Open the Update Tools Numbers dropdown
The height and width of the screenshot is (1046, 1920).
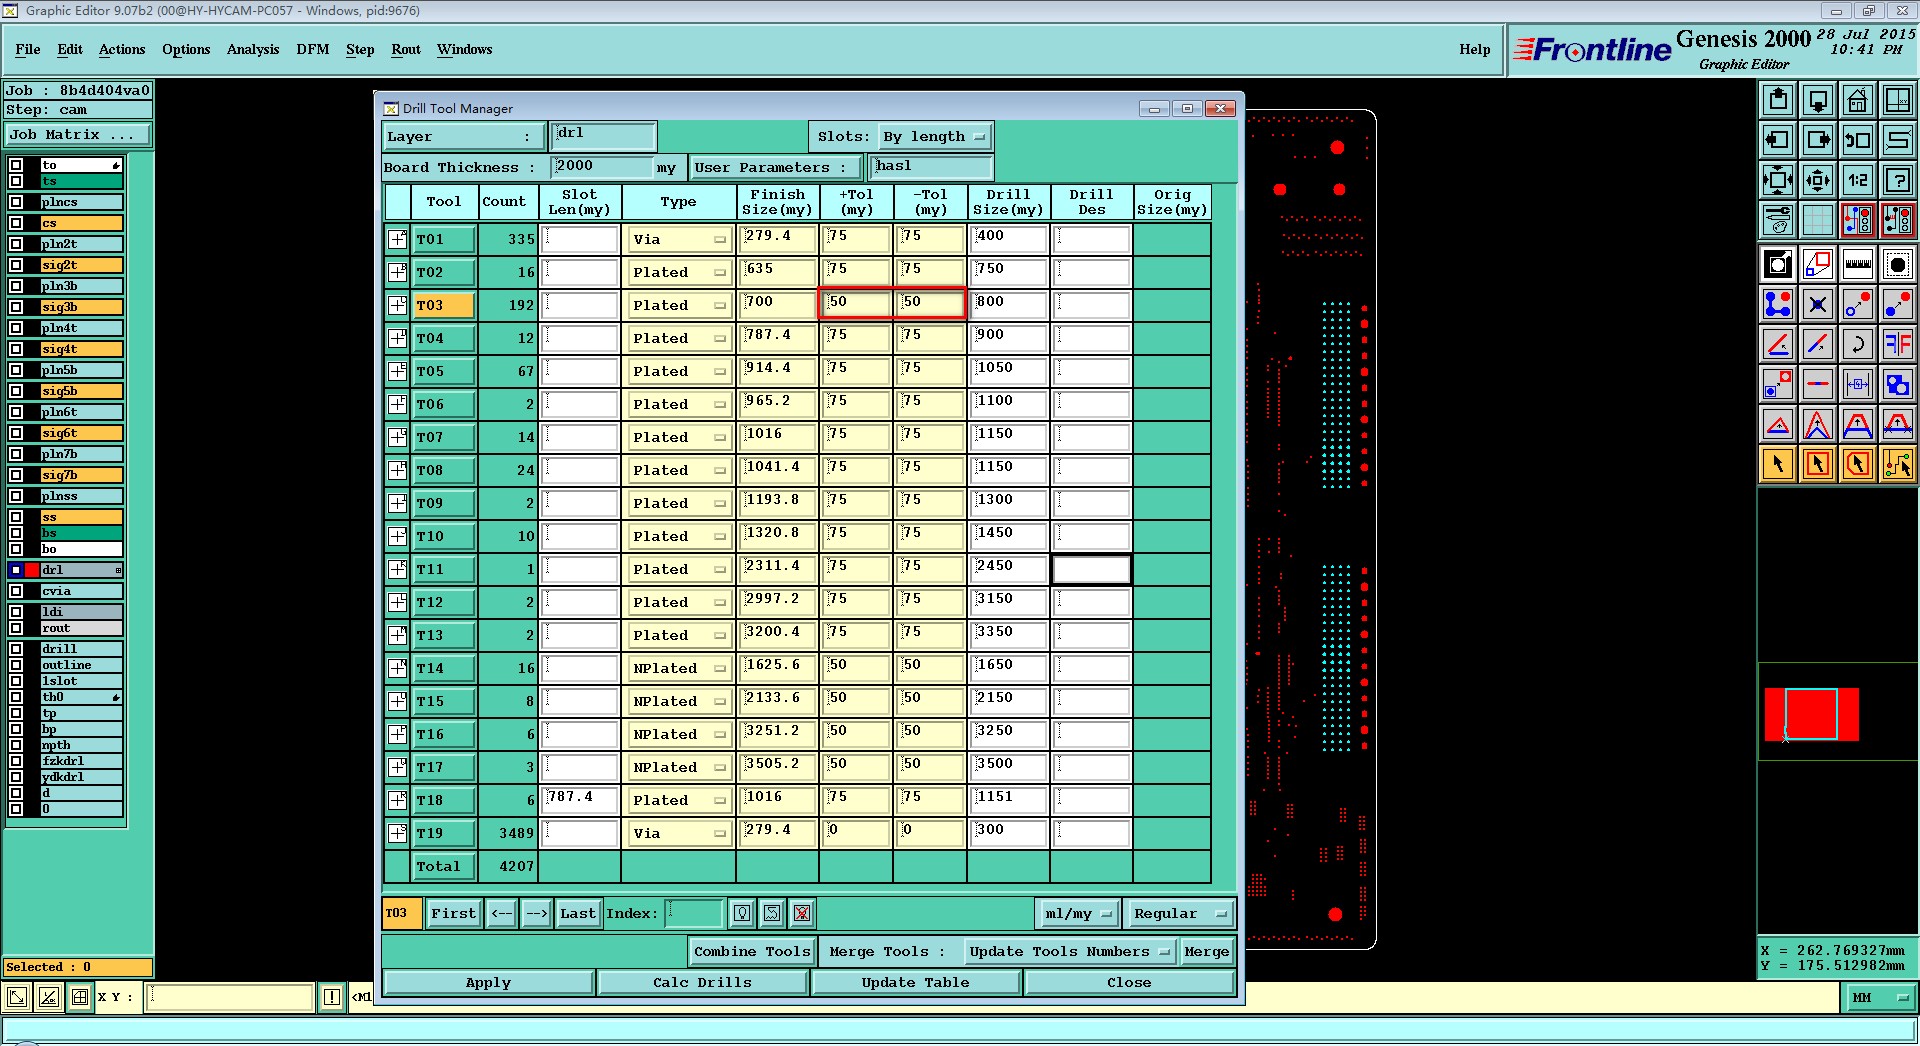1068,952
